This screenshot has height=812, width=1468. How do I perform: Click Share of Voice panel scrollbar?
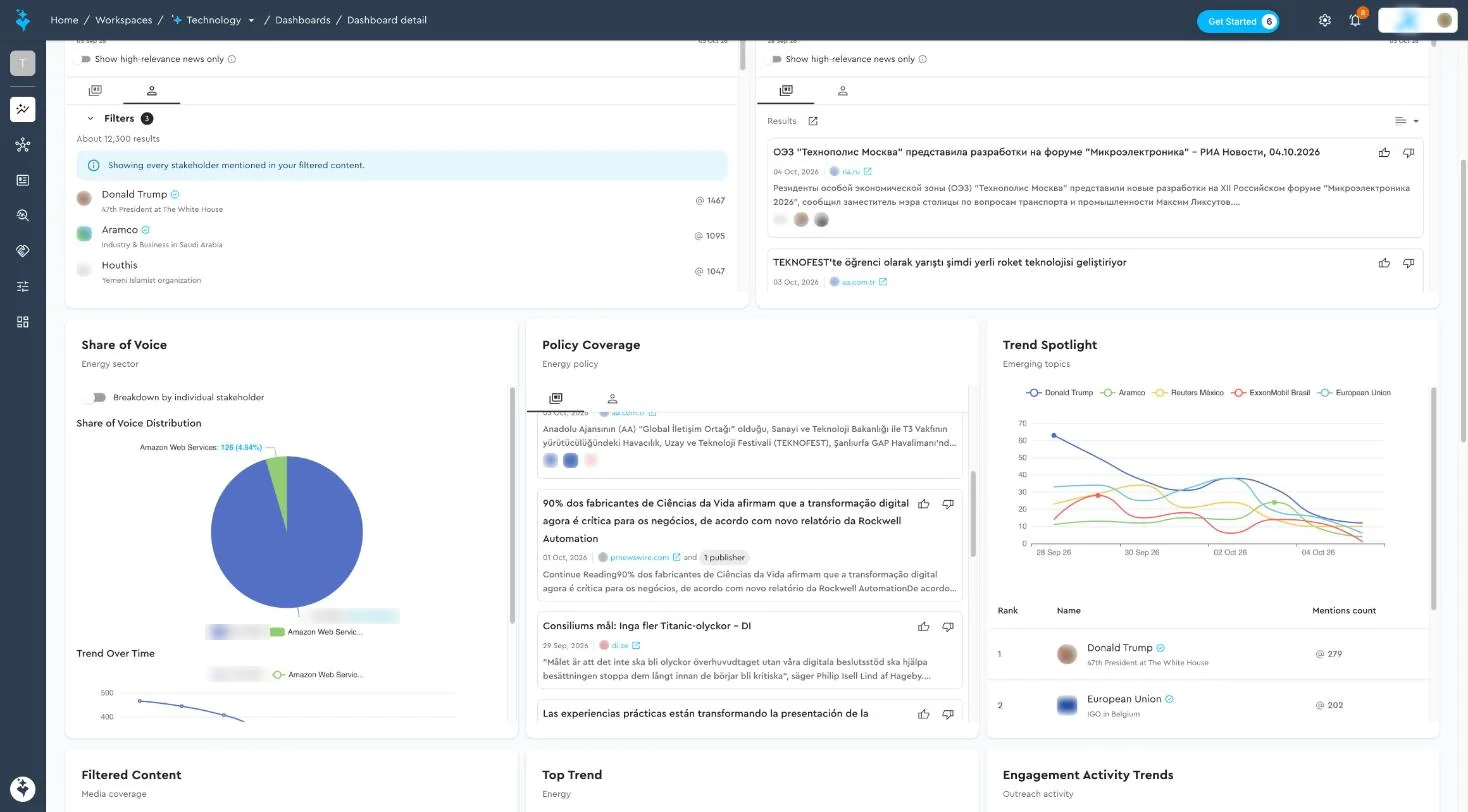513,505
